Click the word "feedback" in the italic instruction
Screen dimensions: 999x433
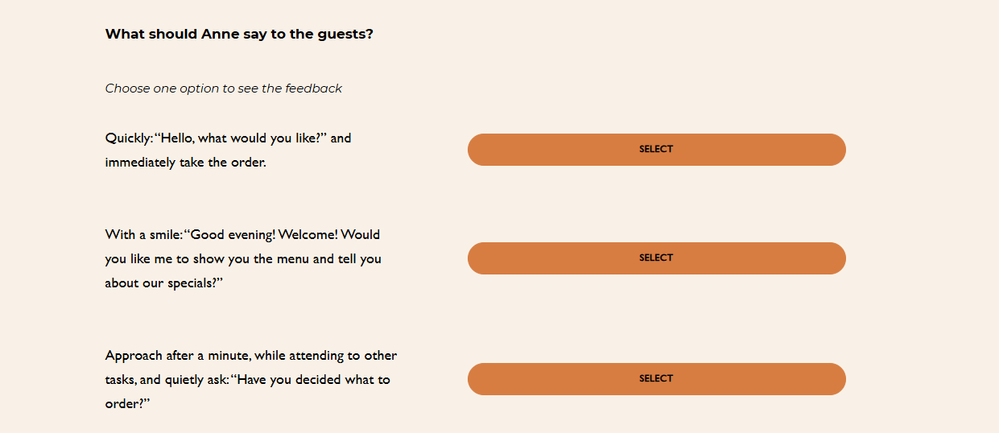pyautogui.click(x=314, y=89)
